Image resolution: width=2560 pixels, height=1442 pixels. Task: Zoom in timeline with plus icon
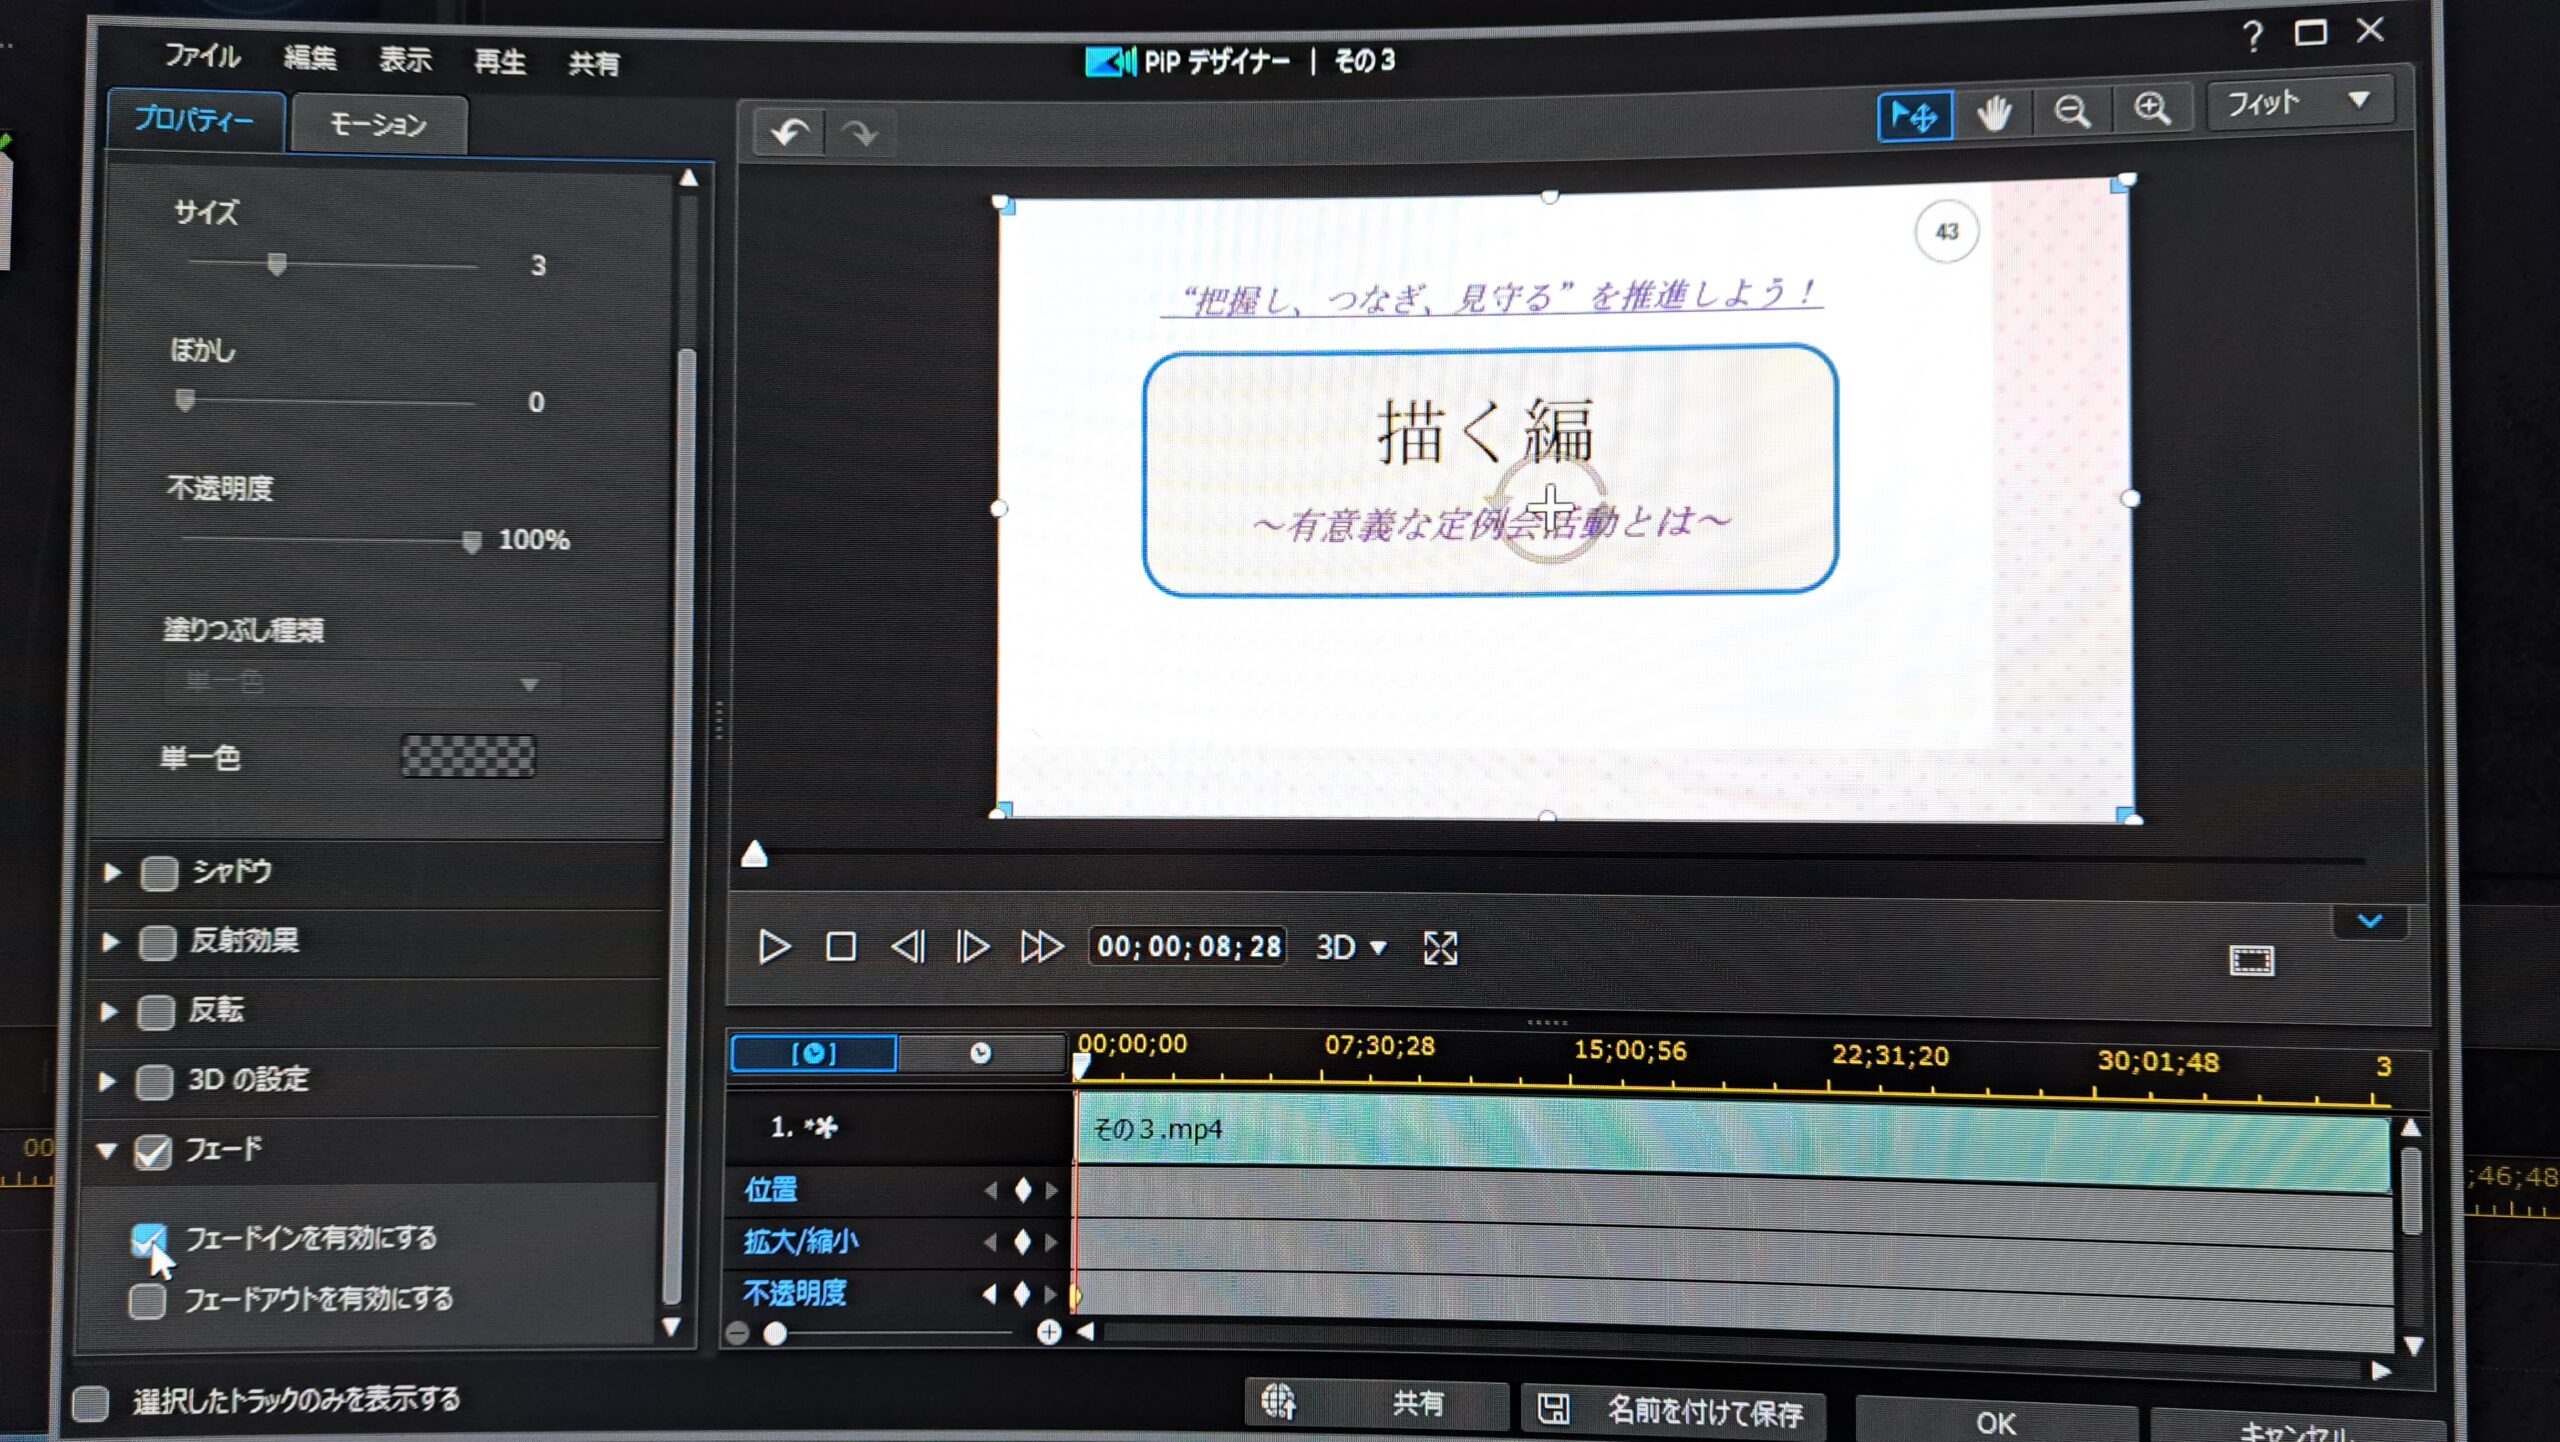point(1048,1332)
